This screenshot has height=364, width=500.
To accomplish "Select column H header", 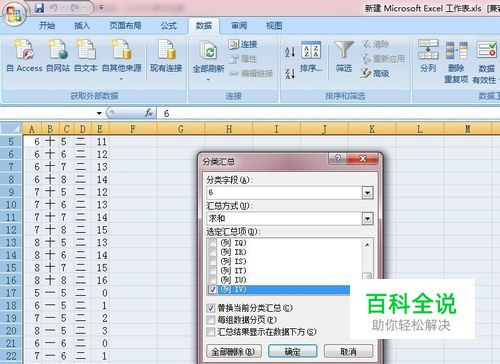I will click(229, 129).
